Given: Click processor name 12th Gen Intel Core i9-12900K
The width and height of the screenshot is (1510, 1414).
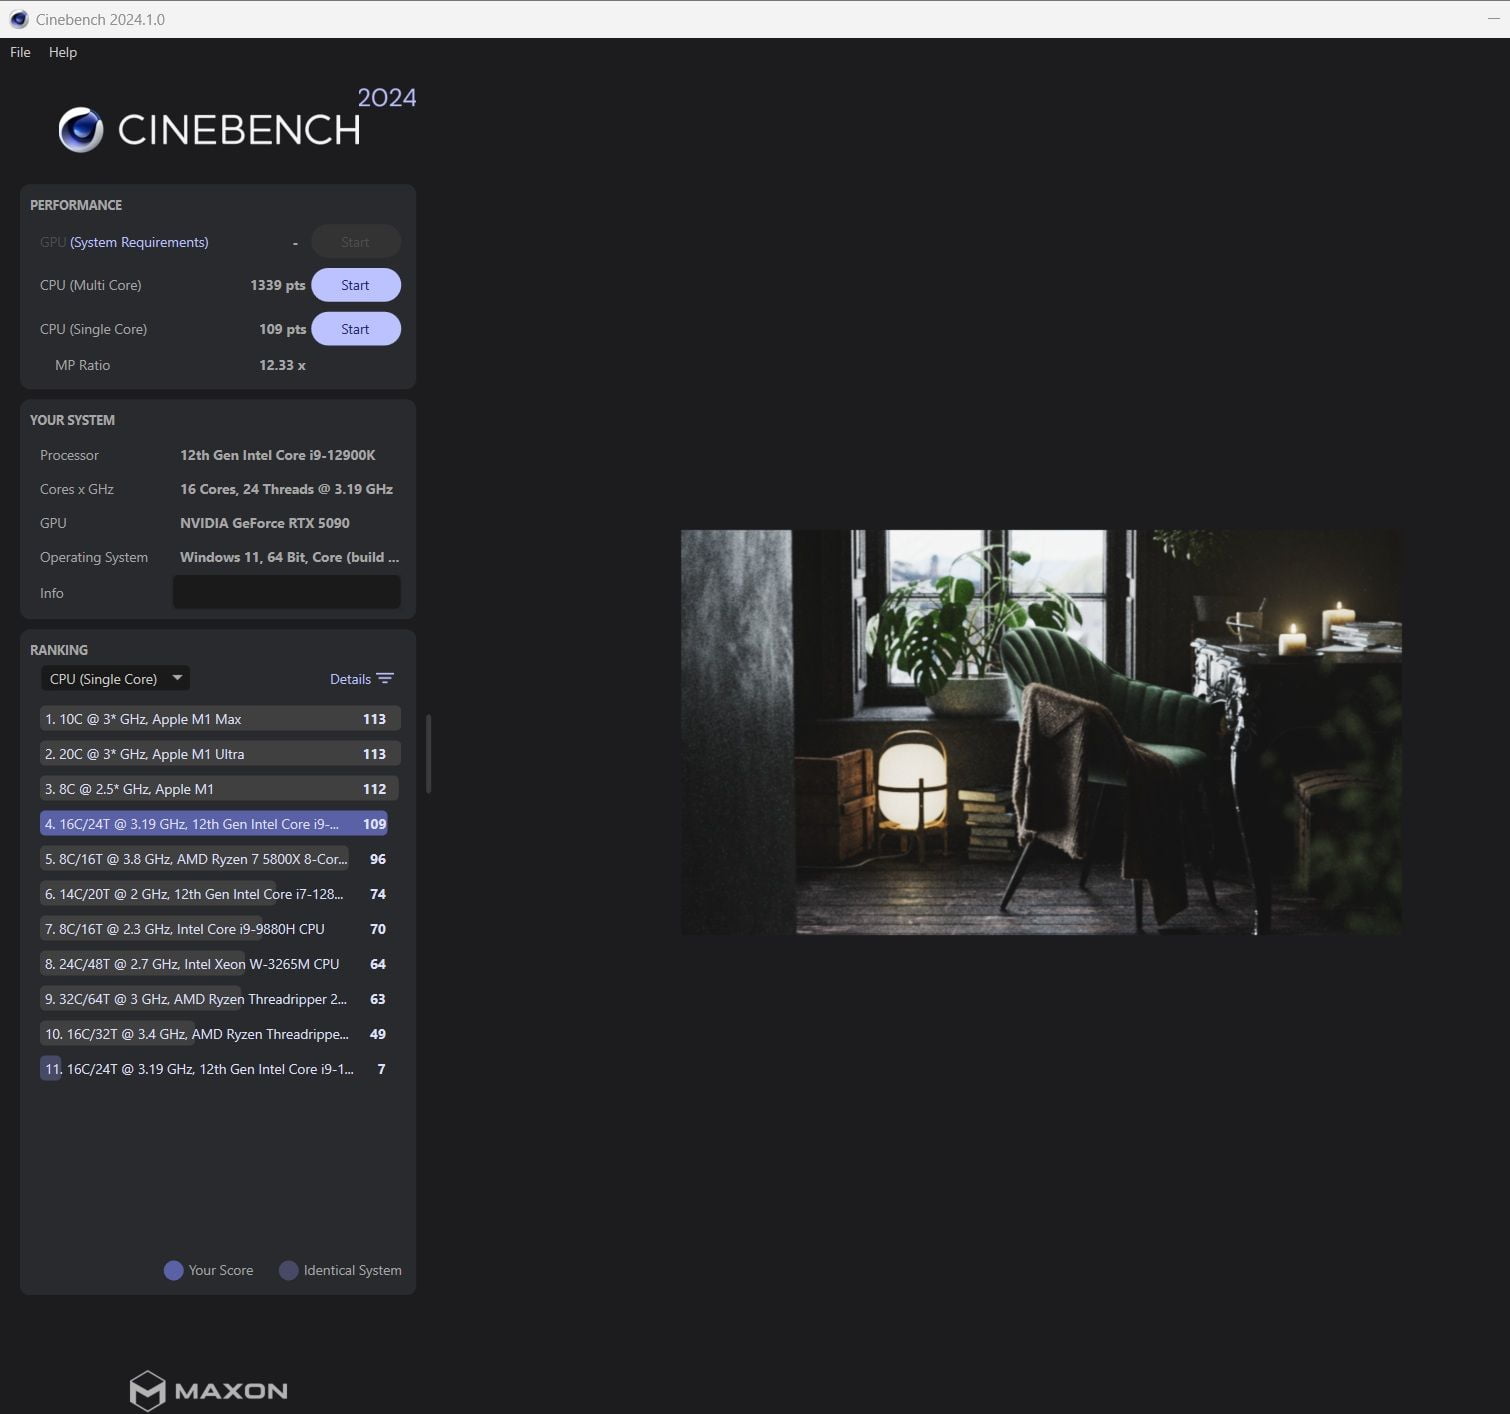Looking at the screenshot, I should [x=278, y=455].
